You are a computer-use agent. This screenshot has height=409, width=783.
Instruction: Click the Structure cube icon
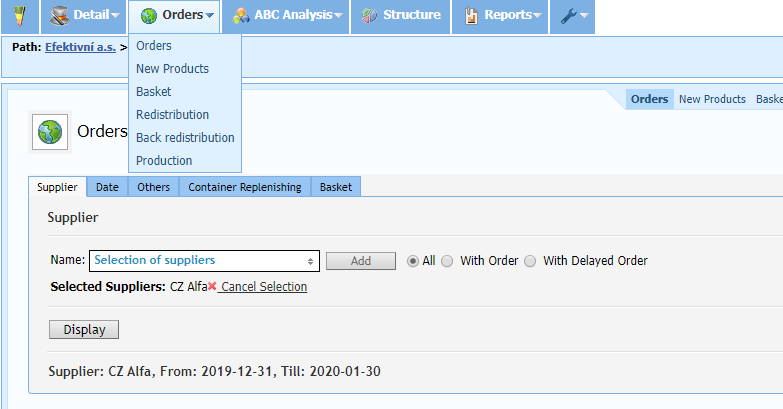(x=370, y=16)
